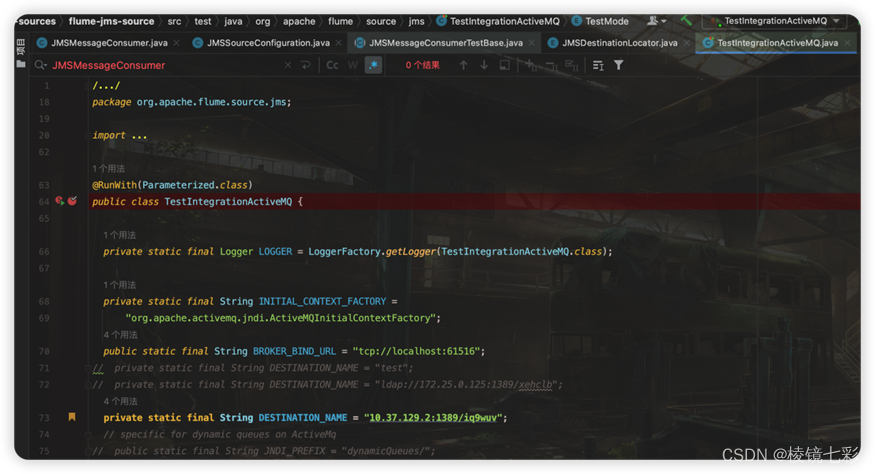
Task: Click the ActiveMQInitialContextFactory string on line 69
Action: pyautogui.click(x=281, y=318)
